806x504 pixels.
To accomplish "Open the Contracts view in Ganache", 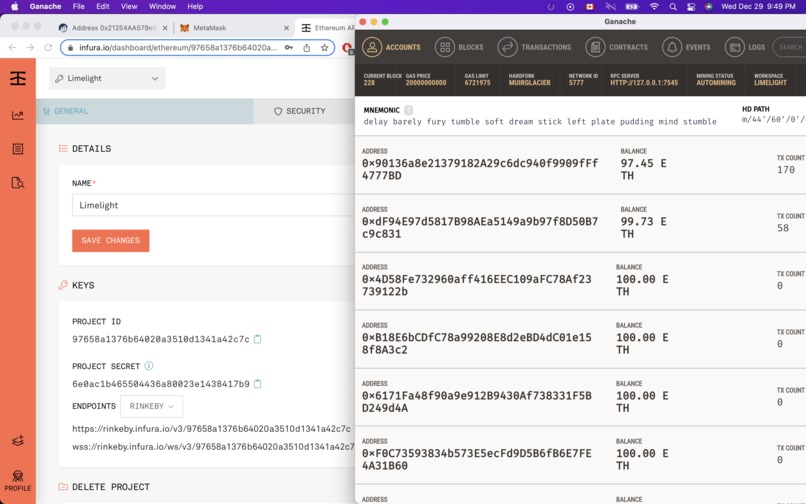I will [616, 47].
